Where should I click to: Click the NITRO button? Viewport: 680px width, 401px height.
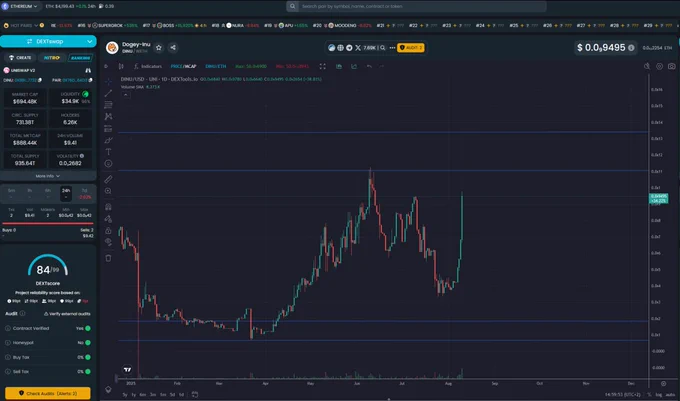[x=52, y=58]
